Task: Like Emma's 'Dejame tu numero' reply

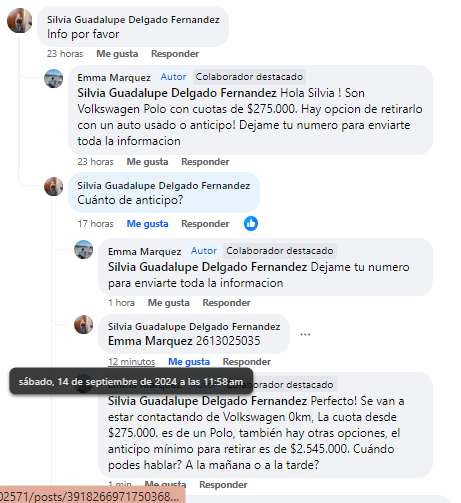Action: click(169, 303)
